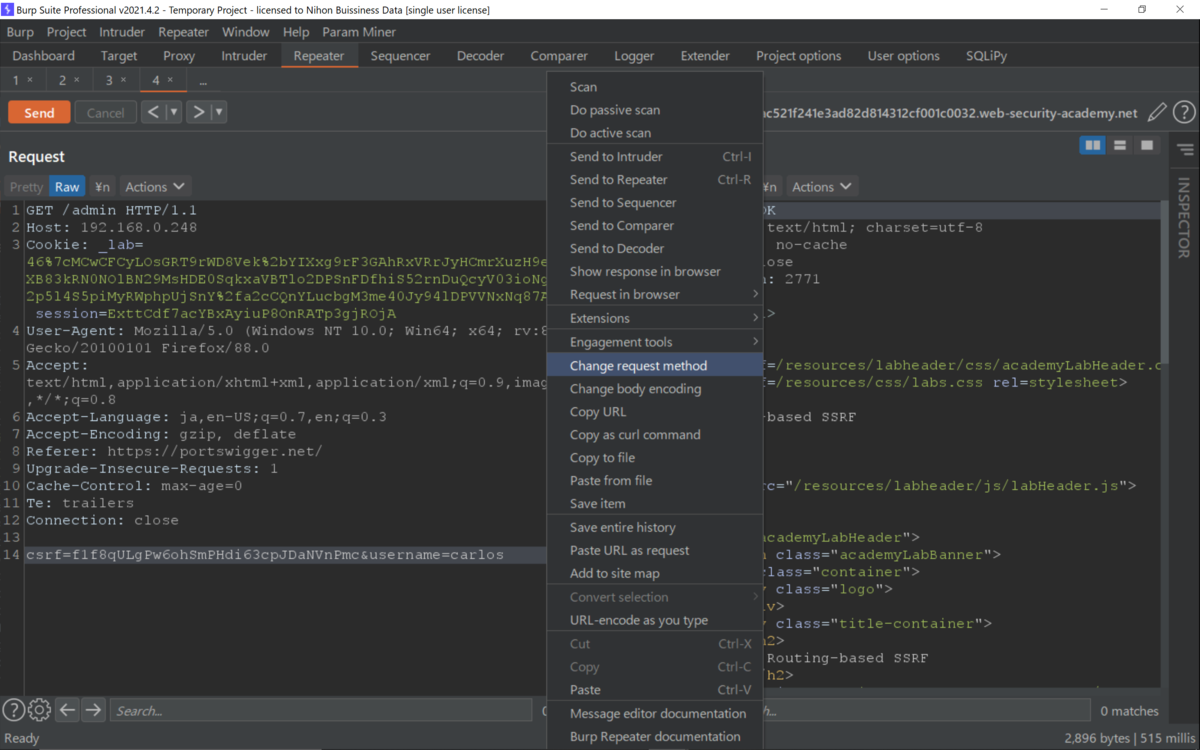This screenshot has height=750, width=1200.
Task: Select Save item
Action: click(655, 503)
